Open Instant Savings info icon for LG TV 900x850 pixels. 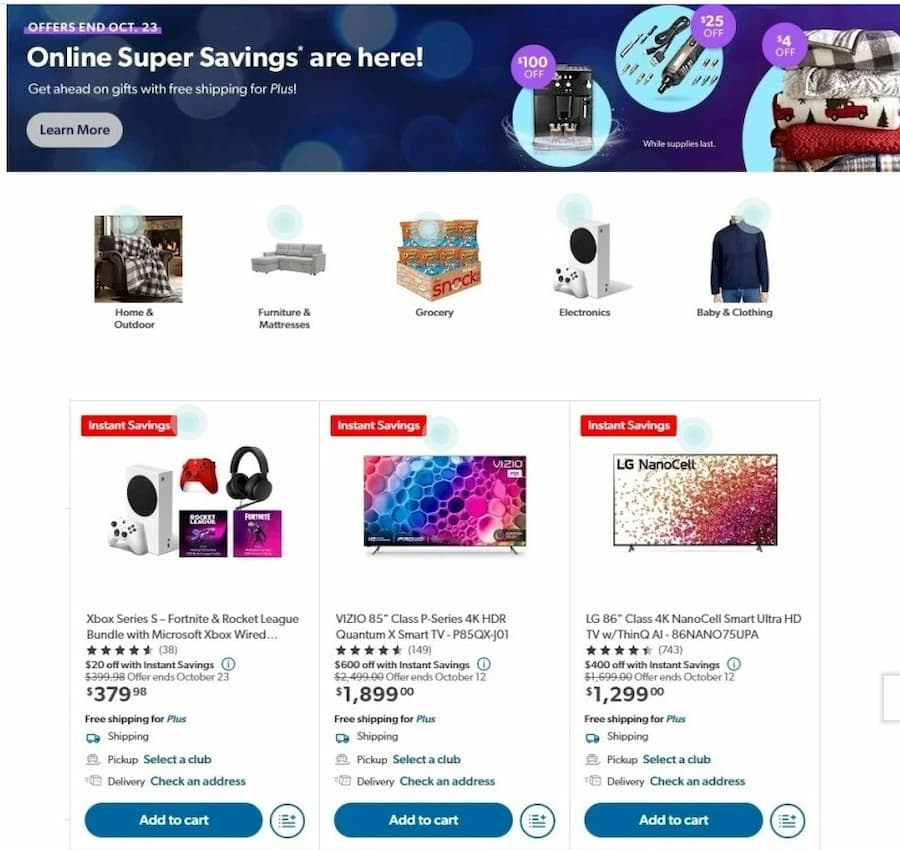pos(734,664)
